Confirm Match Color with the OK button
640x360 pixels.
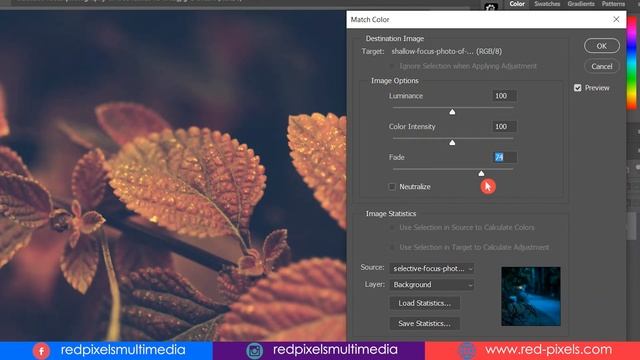(x=602, y=46)
